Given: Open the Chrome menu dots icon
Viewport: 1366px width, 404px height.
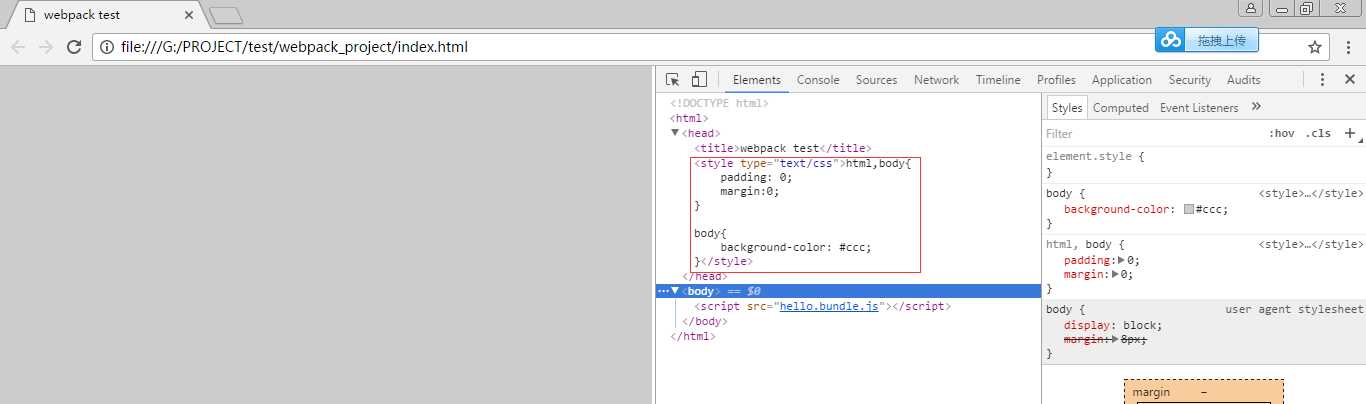Looking at the screenshot, I should click(x=1348, y=47).
